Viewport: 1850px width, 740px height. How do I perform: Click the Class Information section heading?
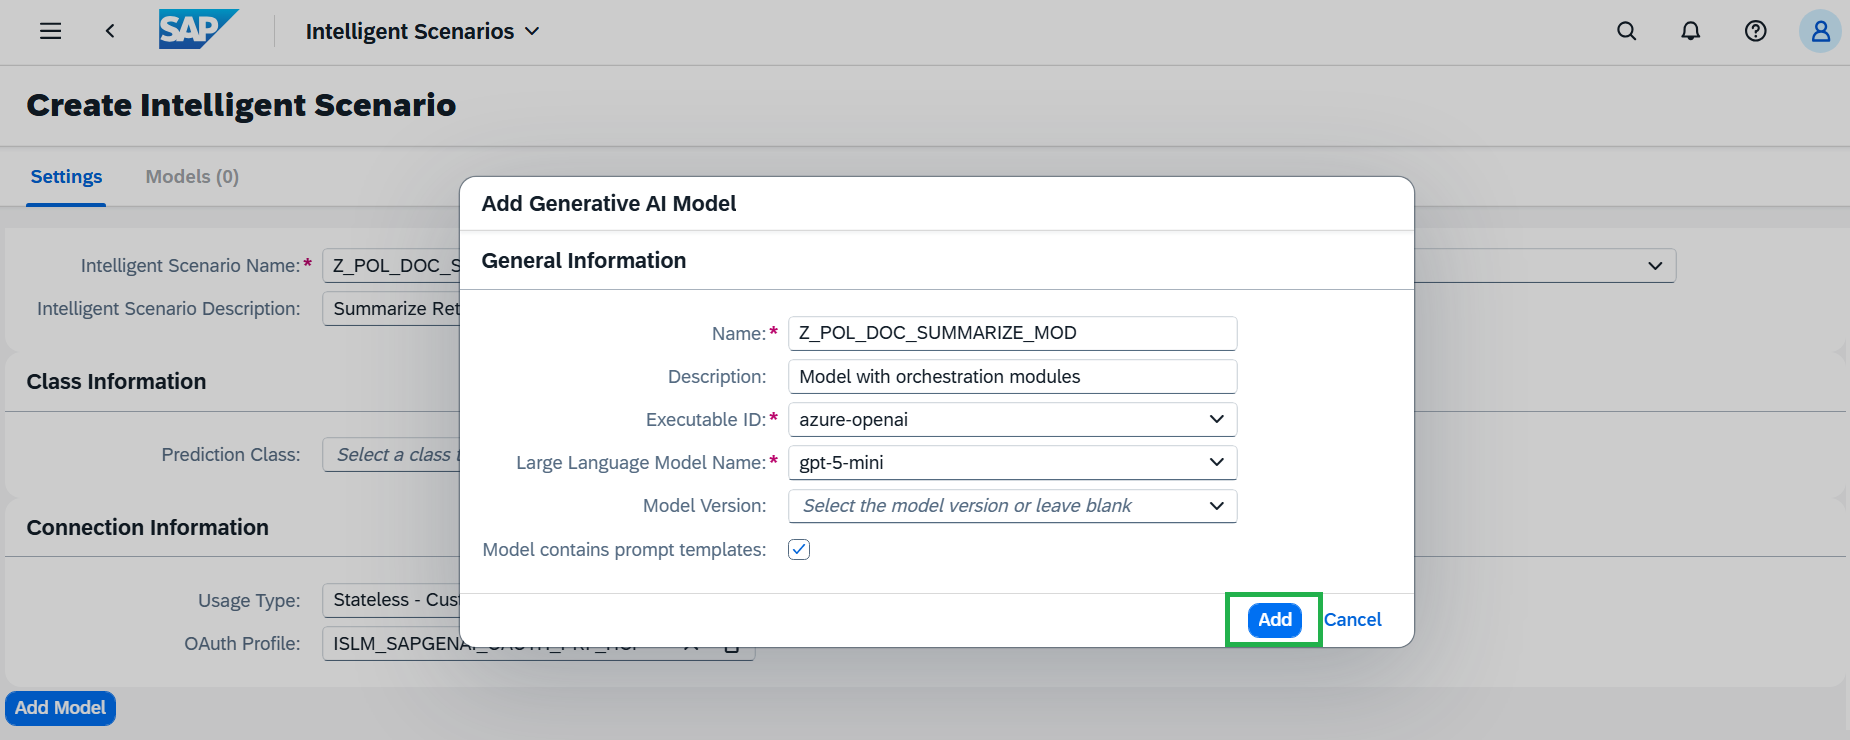pos(116,381)
